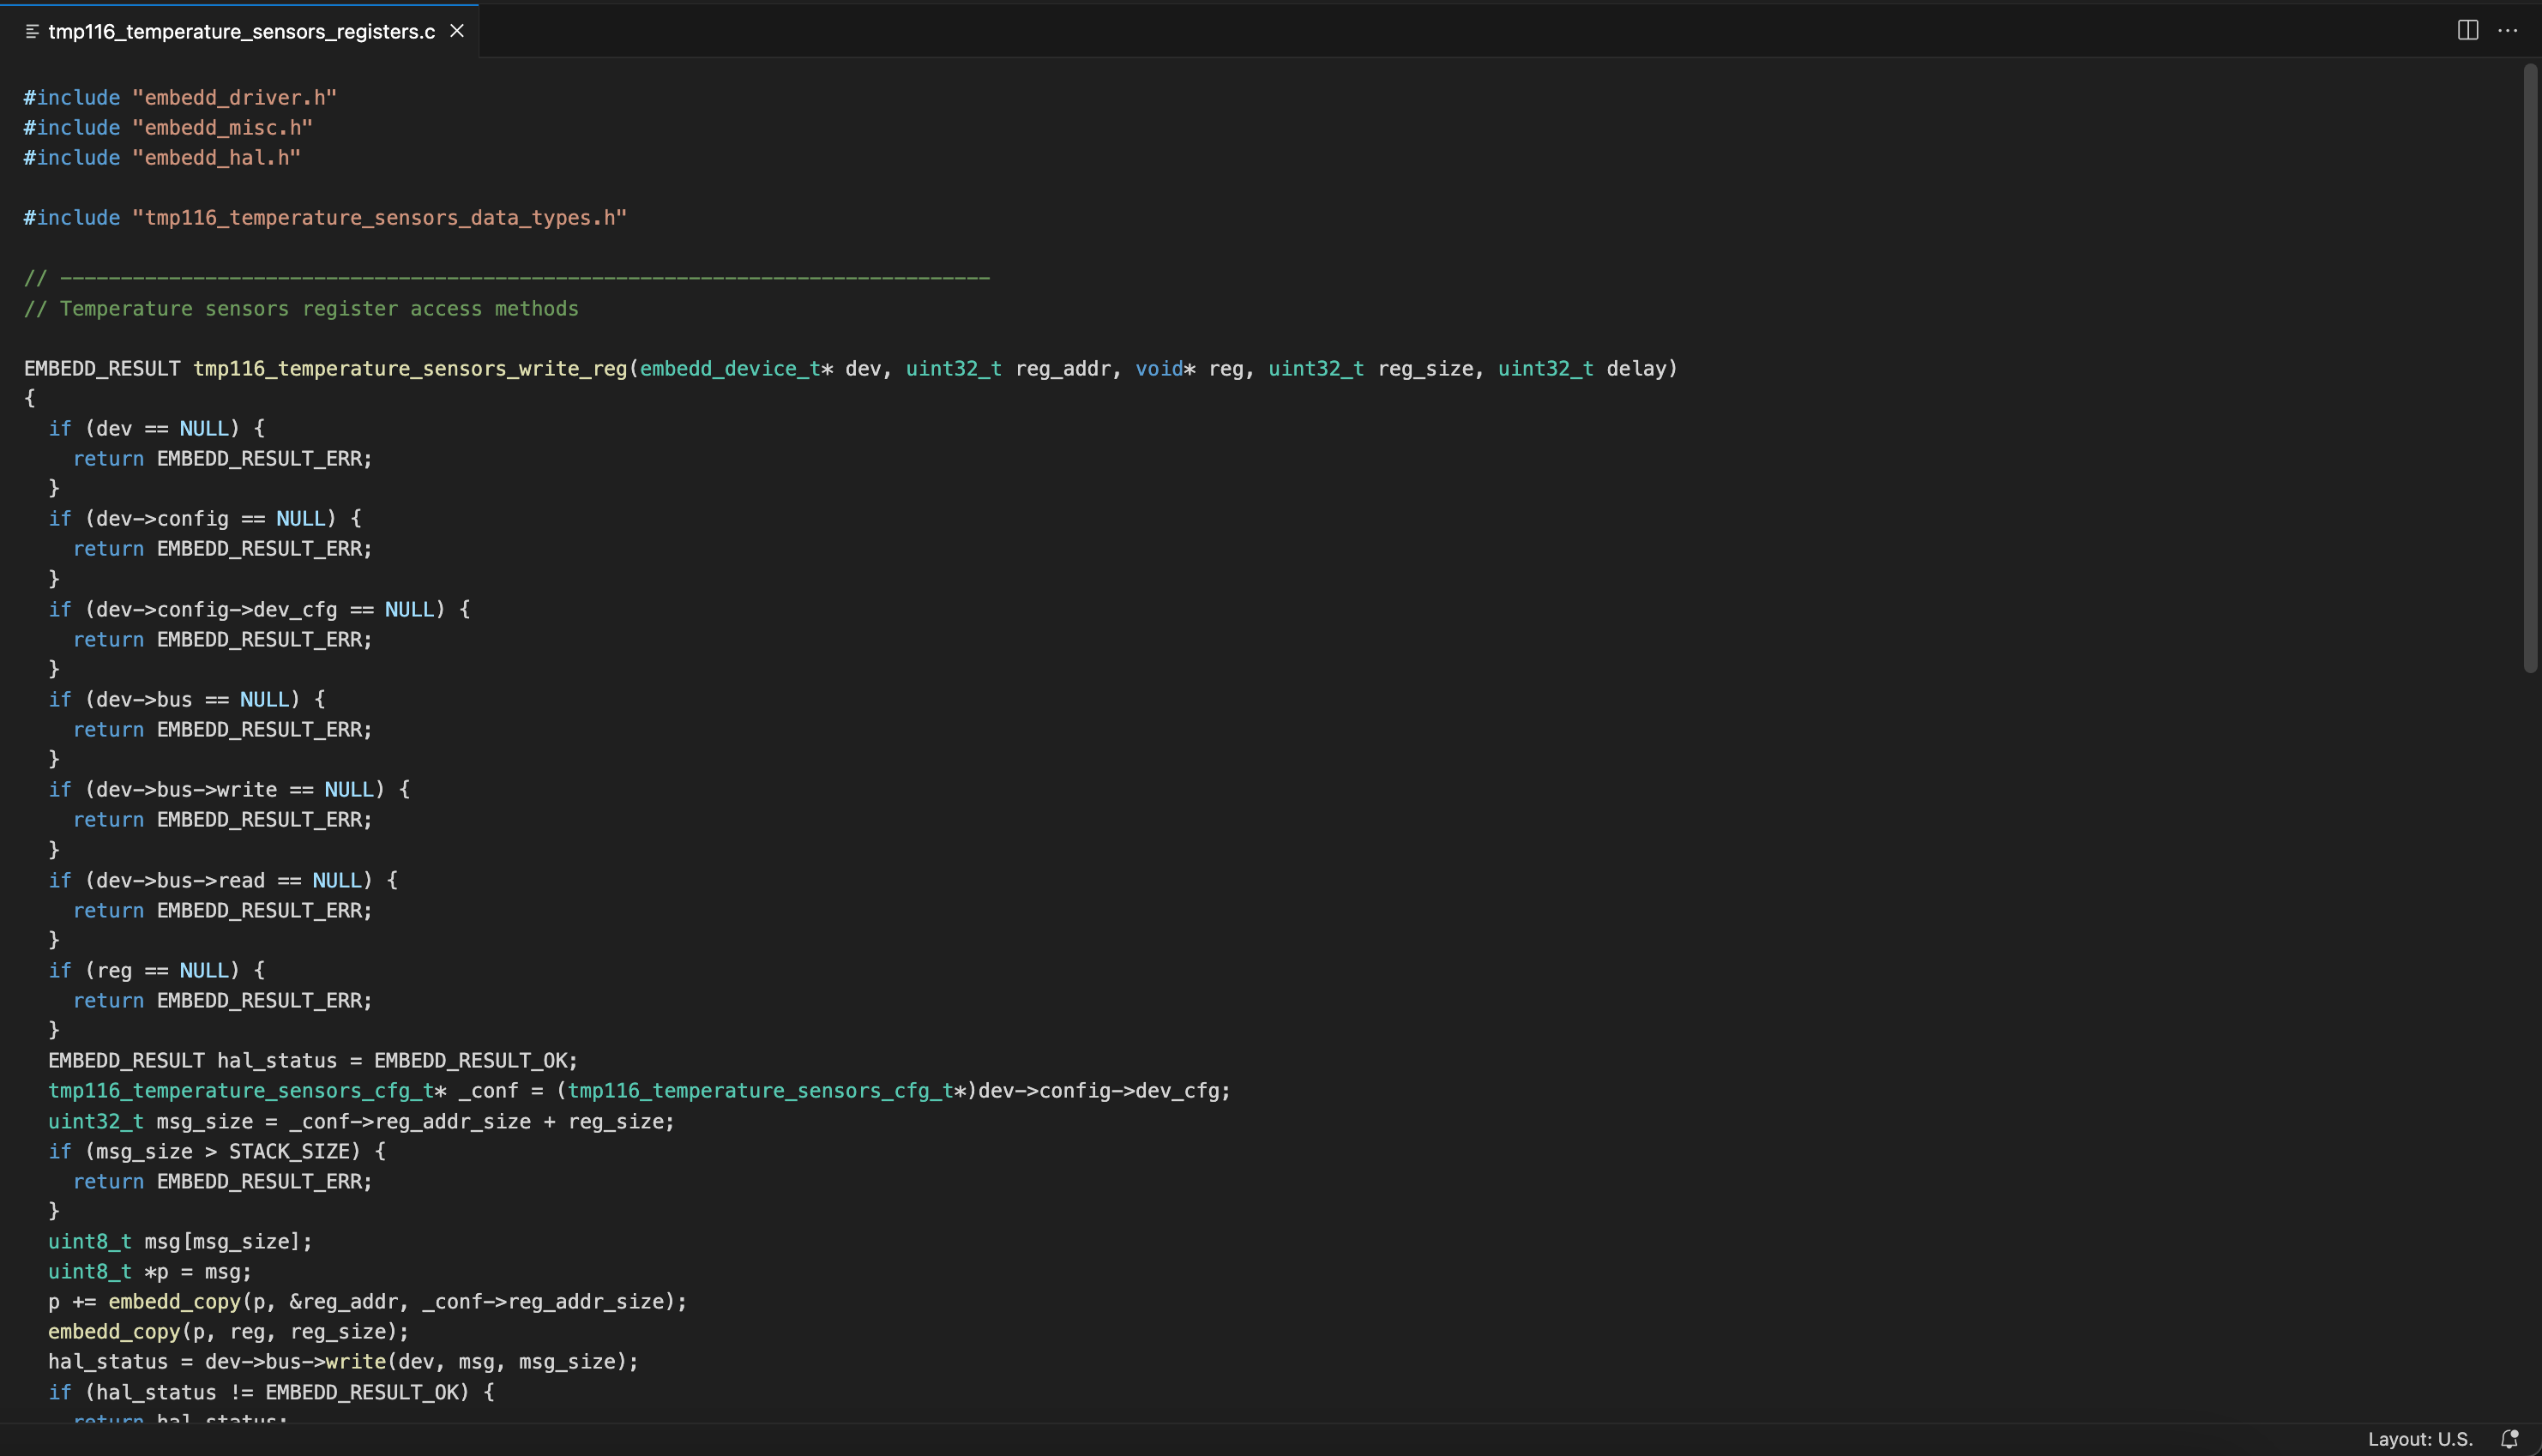
Task: Click the tmp116_temperature_sensors_data_types.h include string
Action: coord(379,217)
